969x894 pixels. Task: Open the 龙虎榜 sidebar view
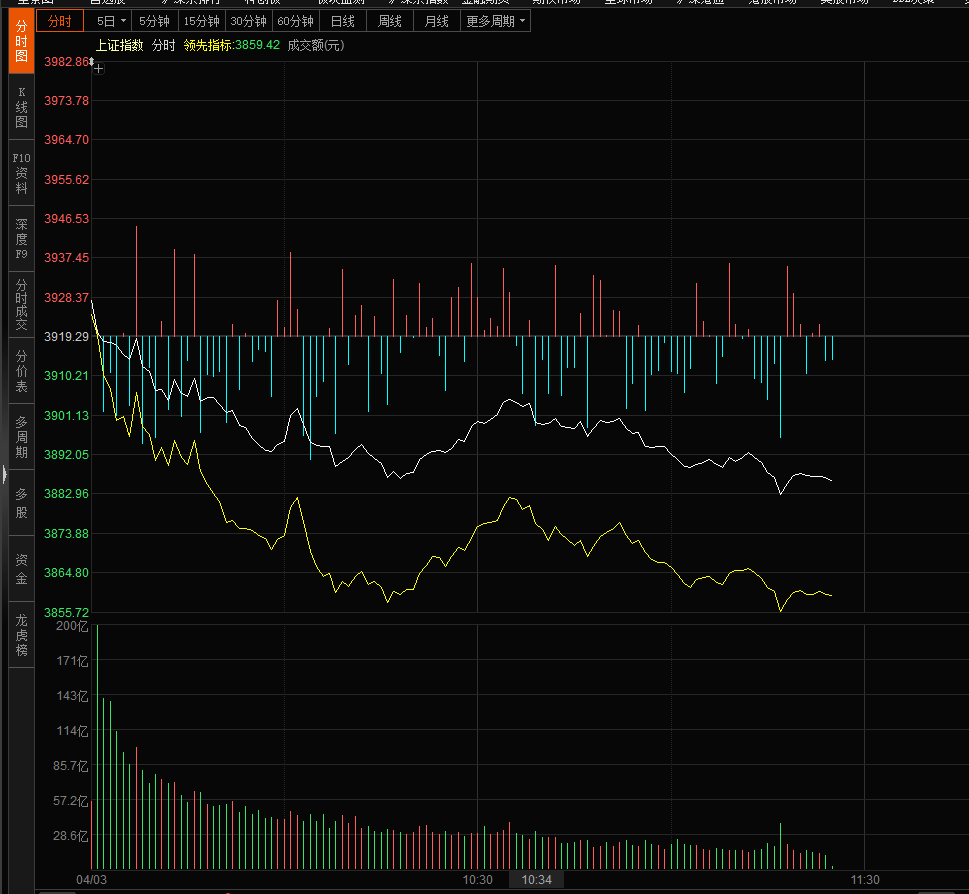21,635
